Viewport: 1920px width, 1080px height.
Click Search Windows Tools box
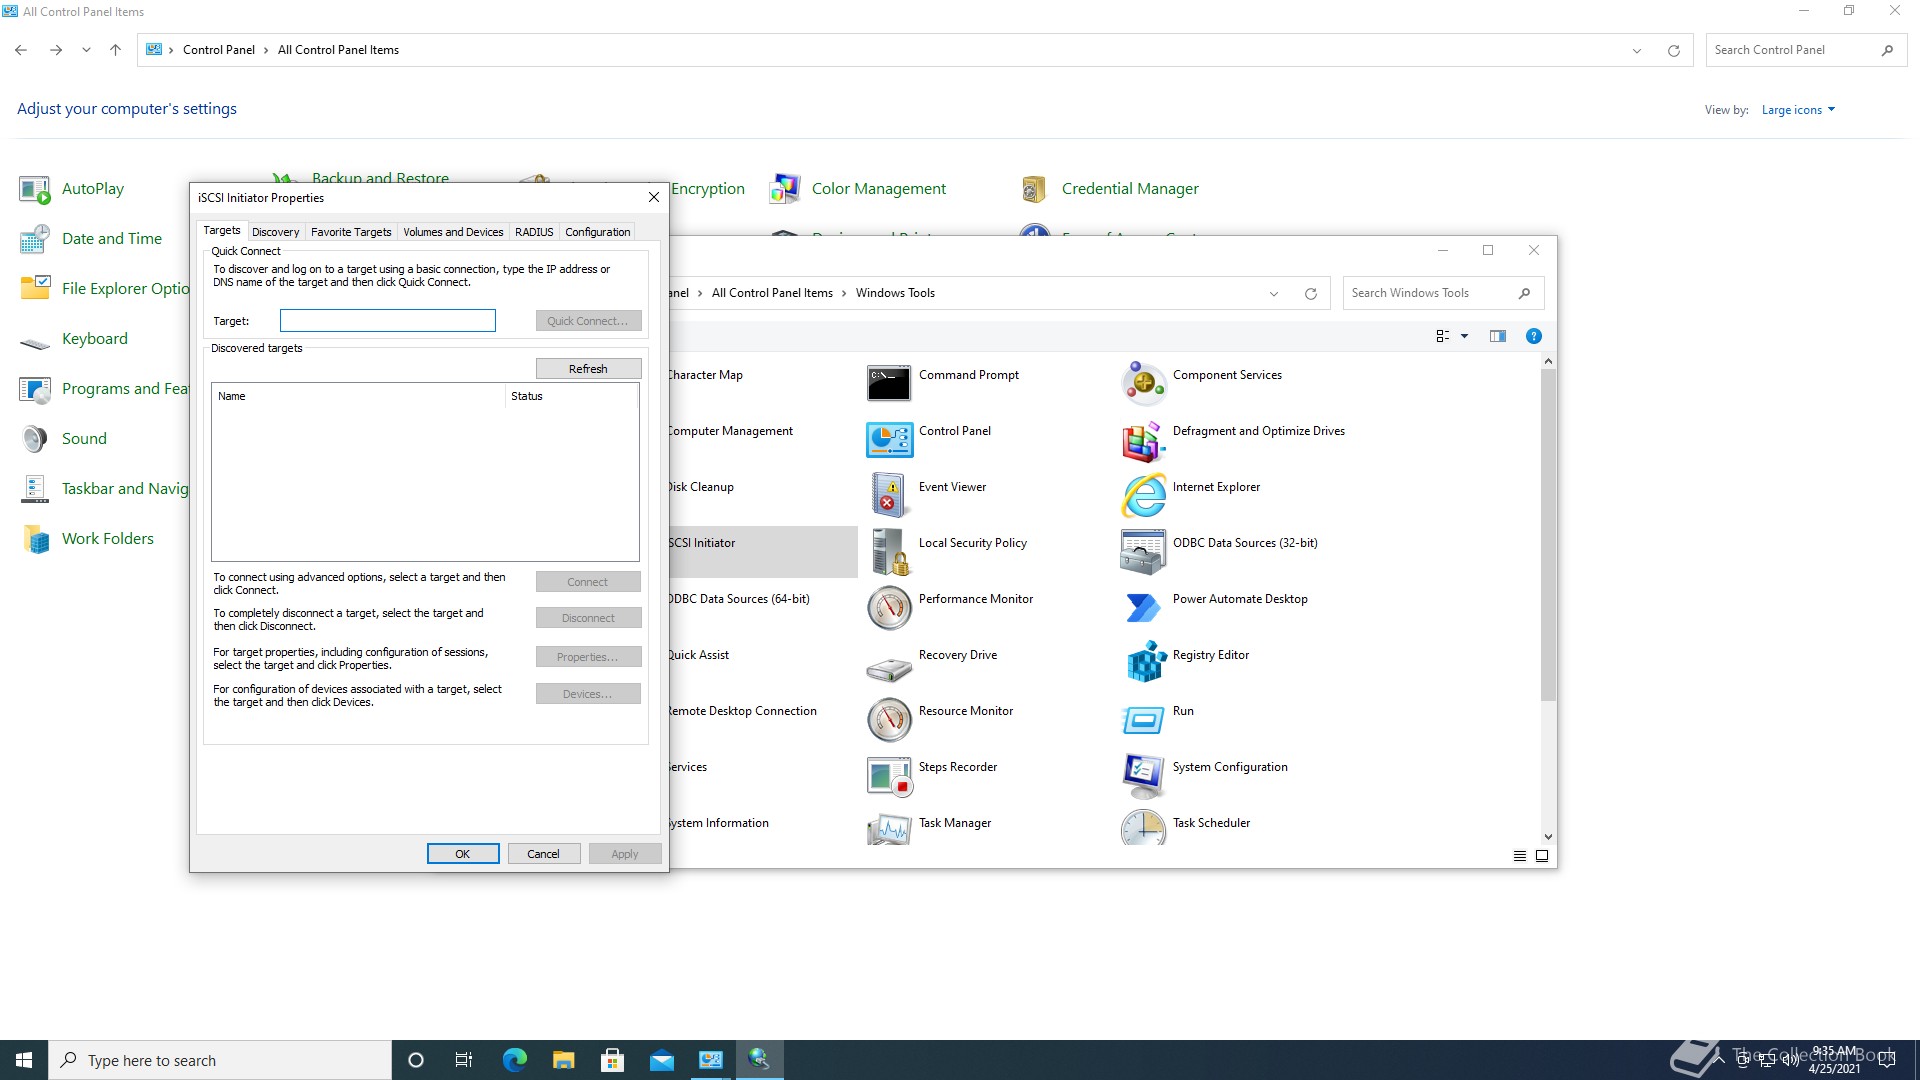(x=1443, y=293)
